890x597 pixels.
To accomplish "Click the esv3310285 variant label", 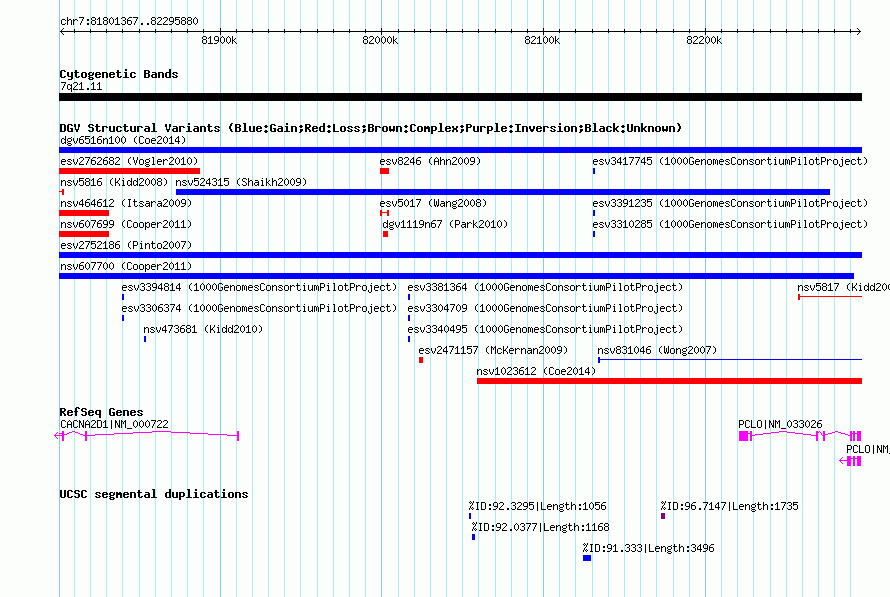I will (730, 224).
